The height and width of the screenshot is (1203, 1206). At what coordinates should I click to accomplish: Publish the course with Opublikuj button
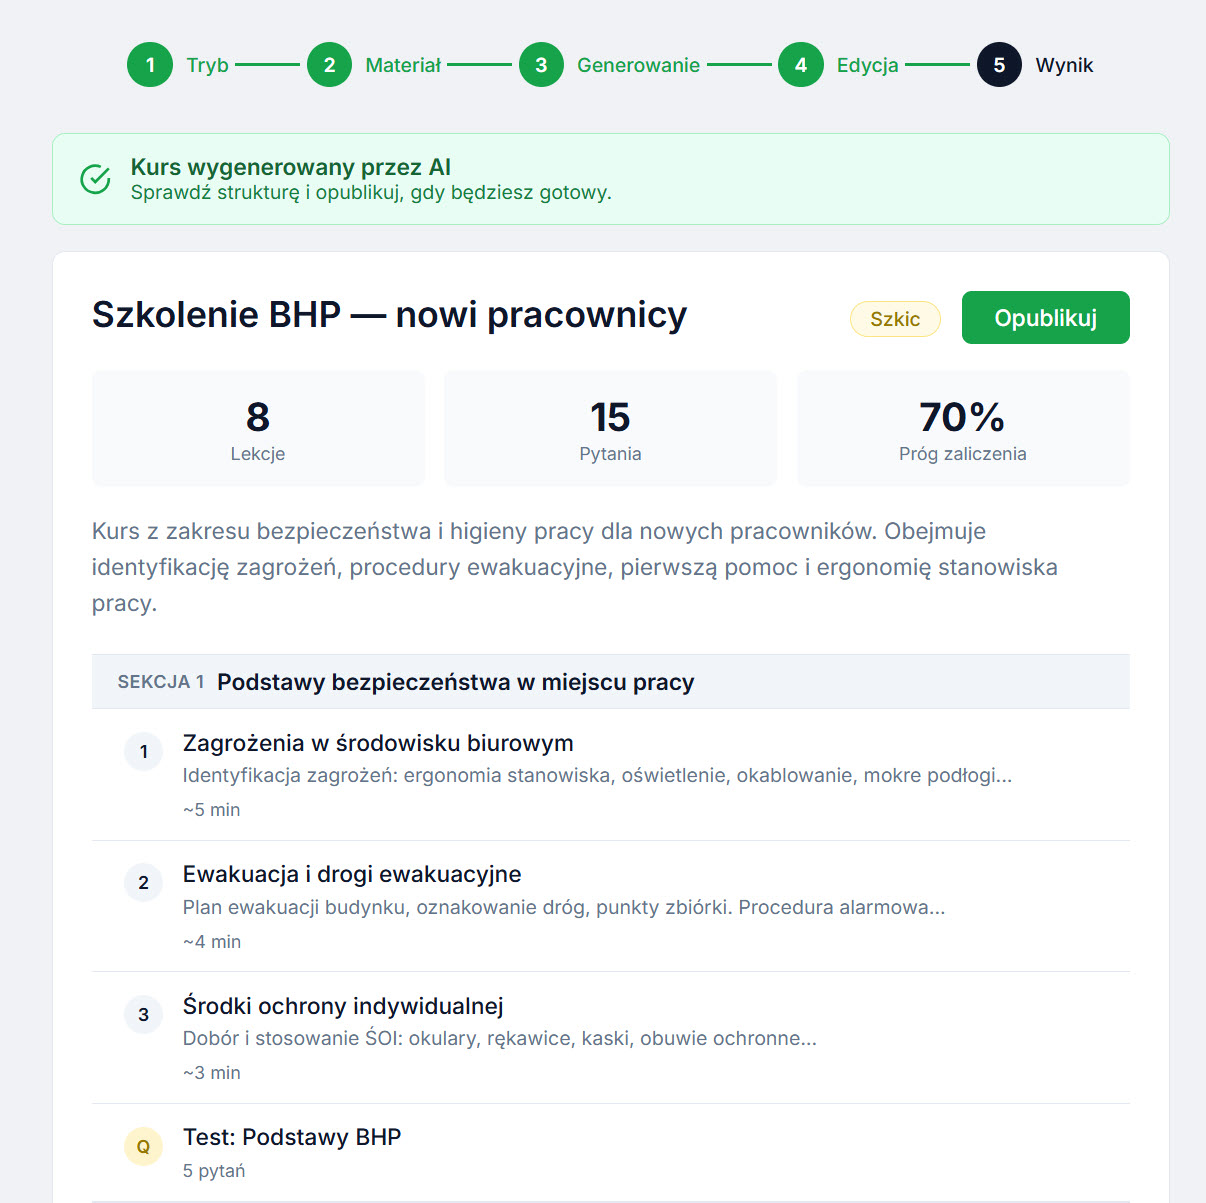pos(1045,318)
